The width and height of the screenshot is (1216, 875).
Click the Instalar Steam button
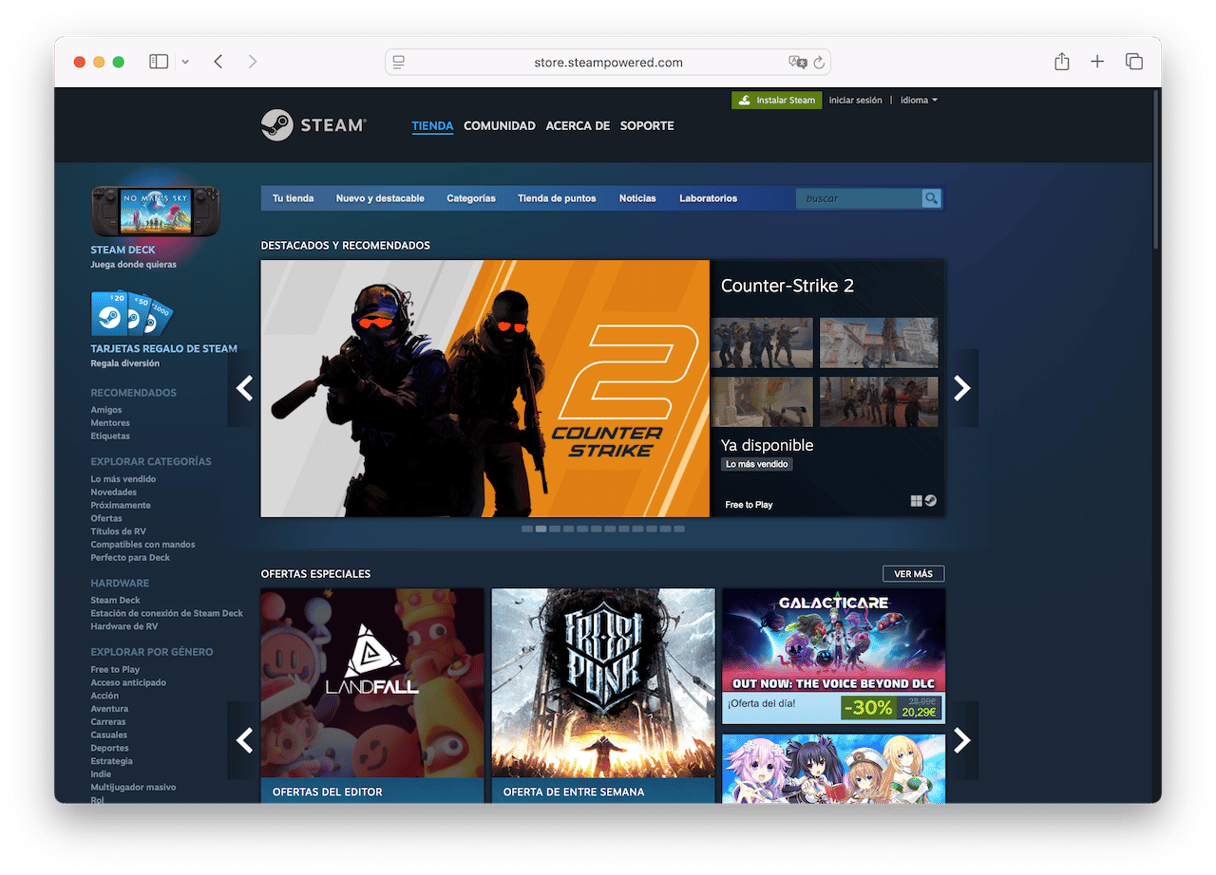tap(777, 100)
